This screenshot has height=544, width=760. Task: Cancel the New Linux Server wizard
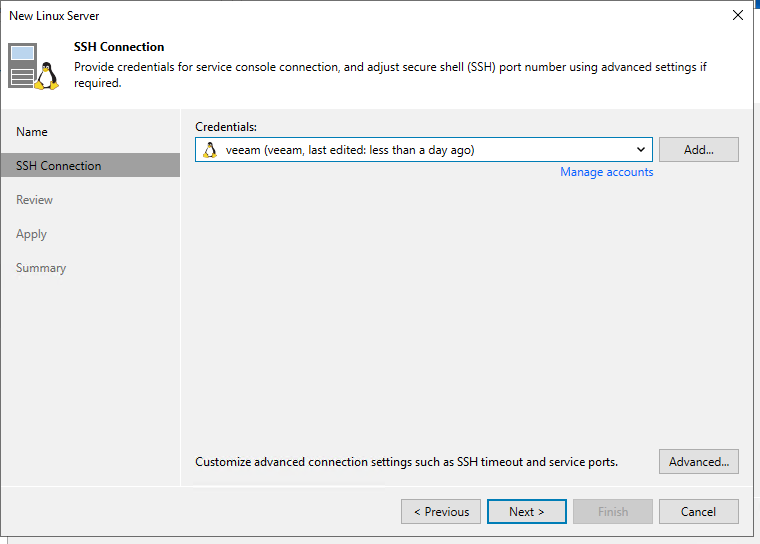(x=698, y=512)
